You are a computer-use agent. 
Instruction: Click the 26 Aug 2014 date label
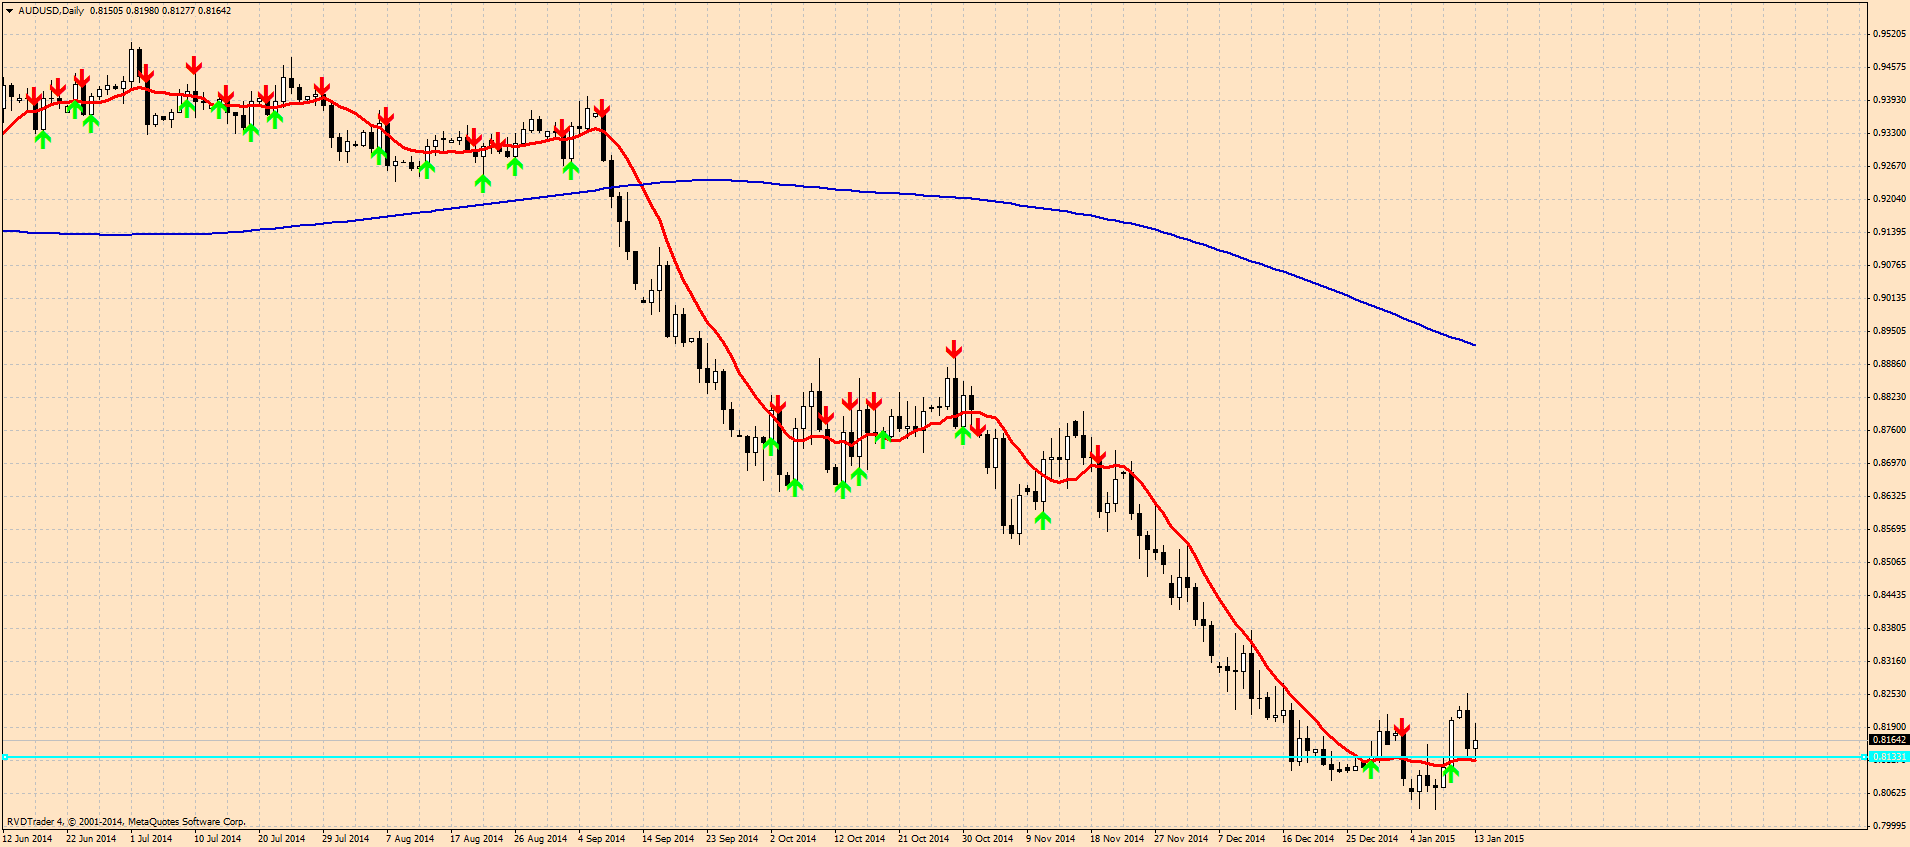click(541, 839)
